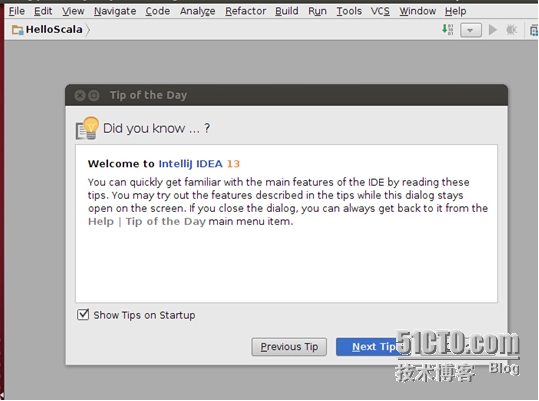This screenshot has height=401, width=539.
Task: Click the Debug bug icon
Action: pos(512,30)
